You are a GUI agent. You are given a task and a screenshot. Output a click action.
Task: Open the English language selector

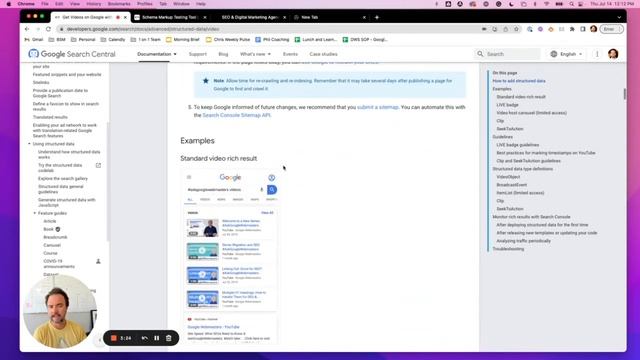point(567,54)
